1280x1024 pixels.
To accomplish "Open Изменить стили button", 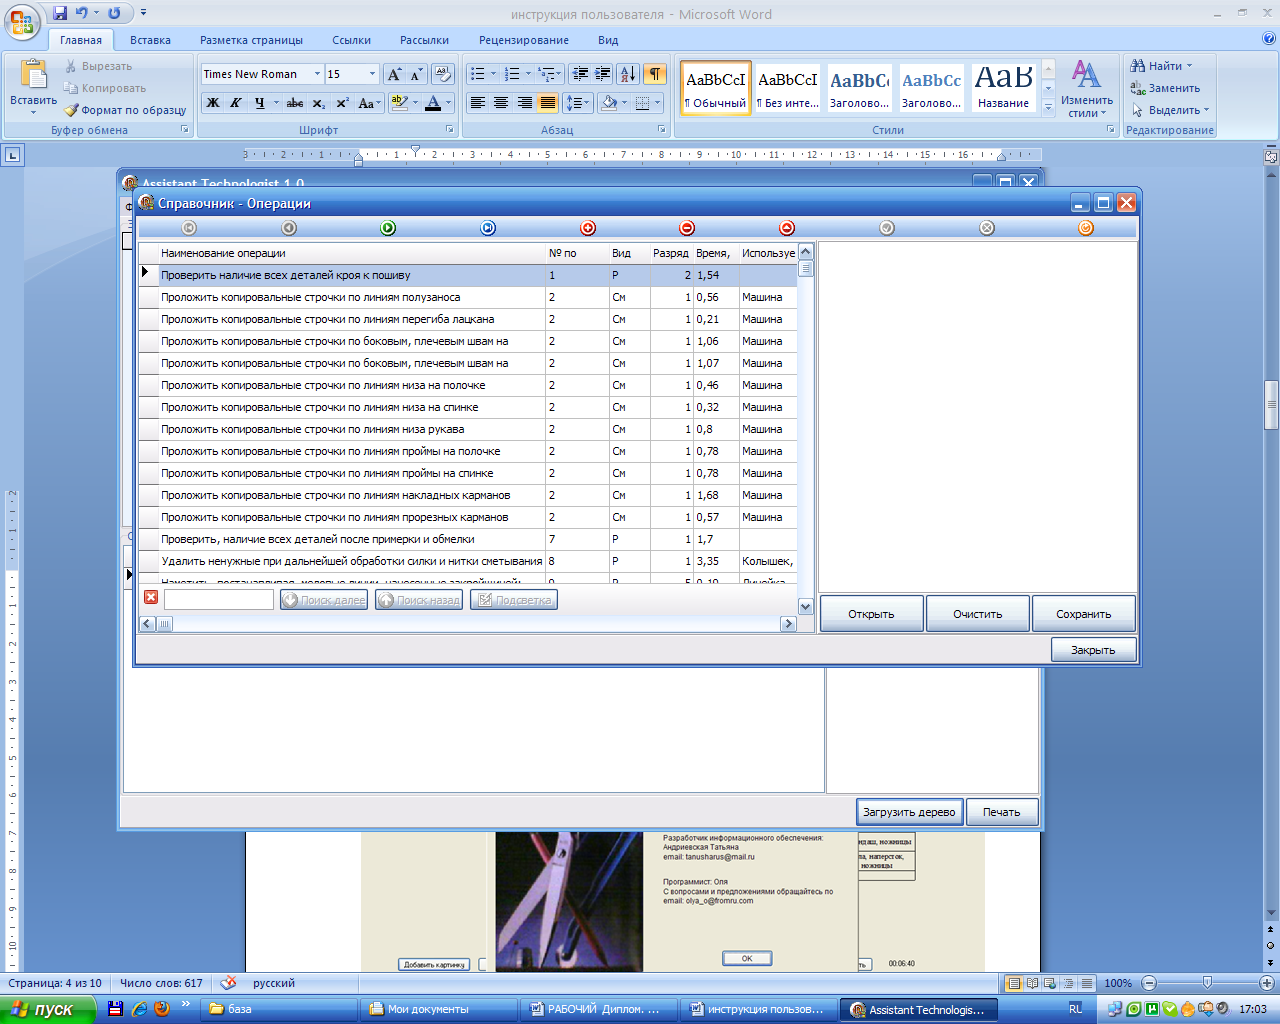I will (x=1087, y=89).
